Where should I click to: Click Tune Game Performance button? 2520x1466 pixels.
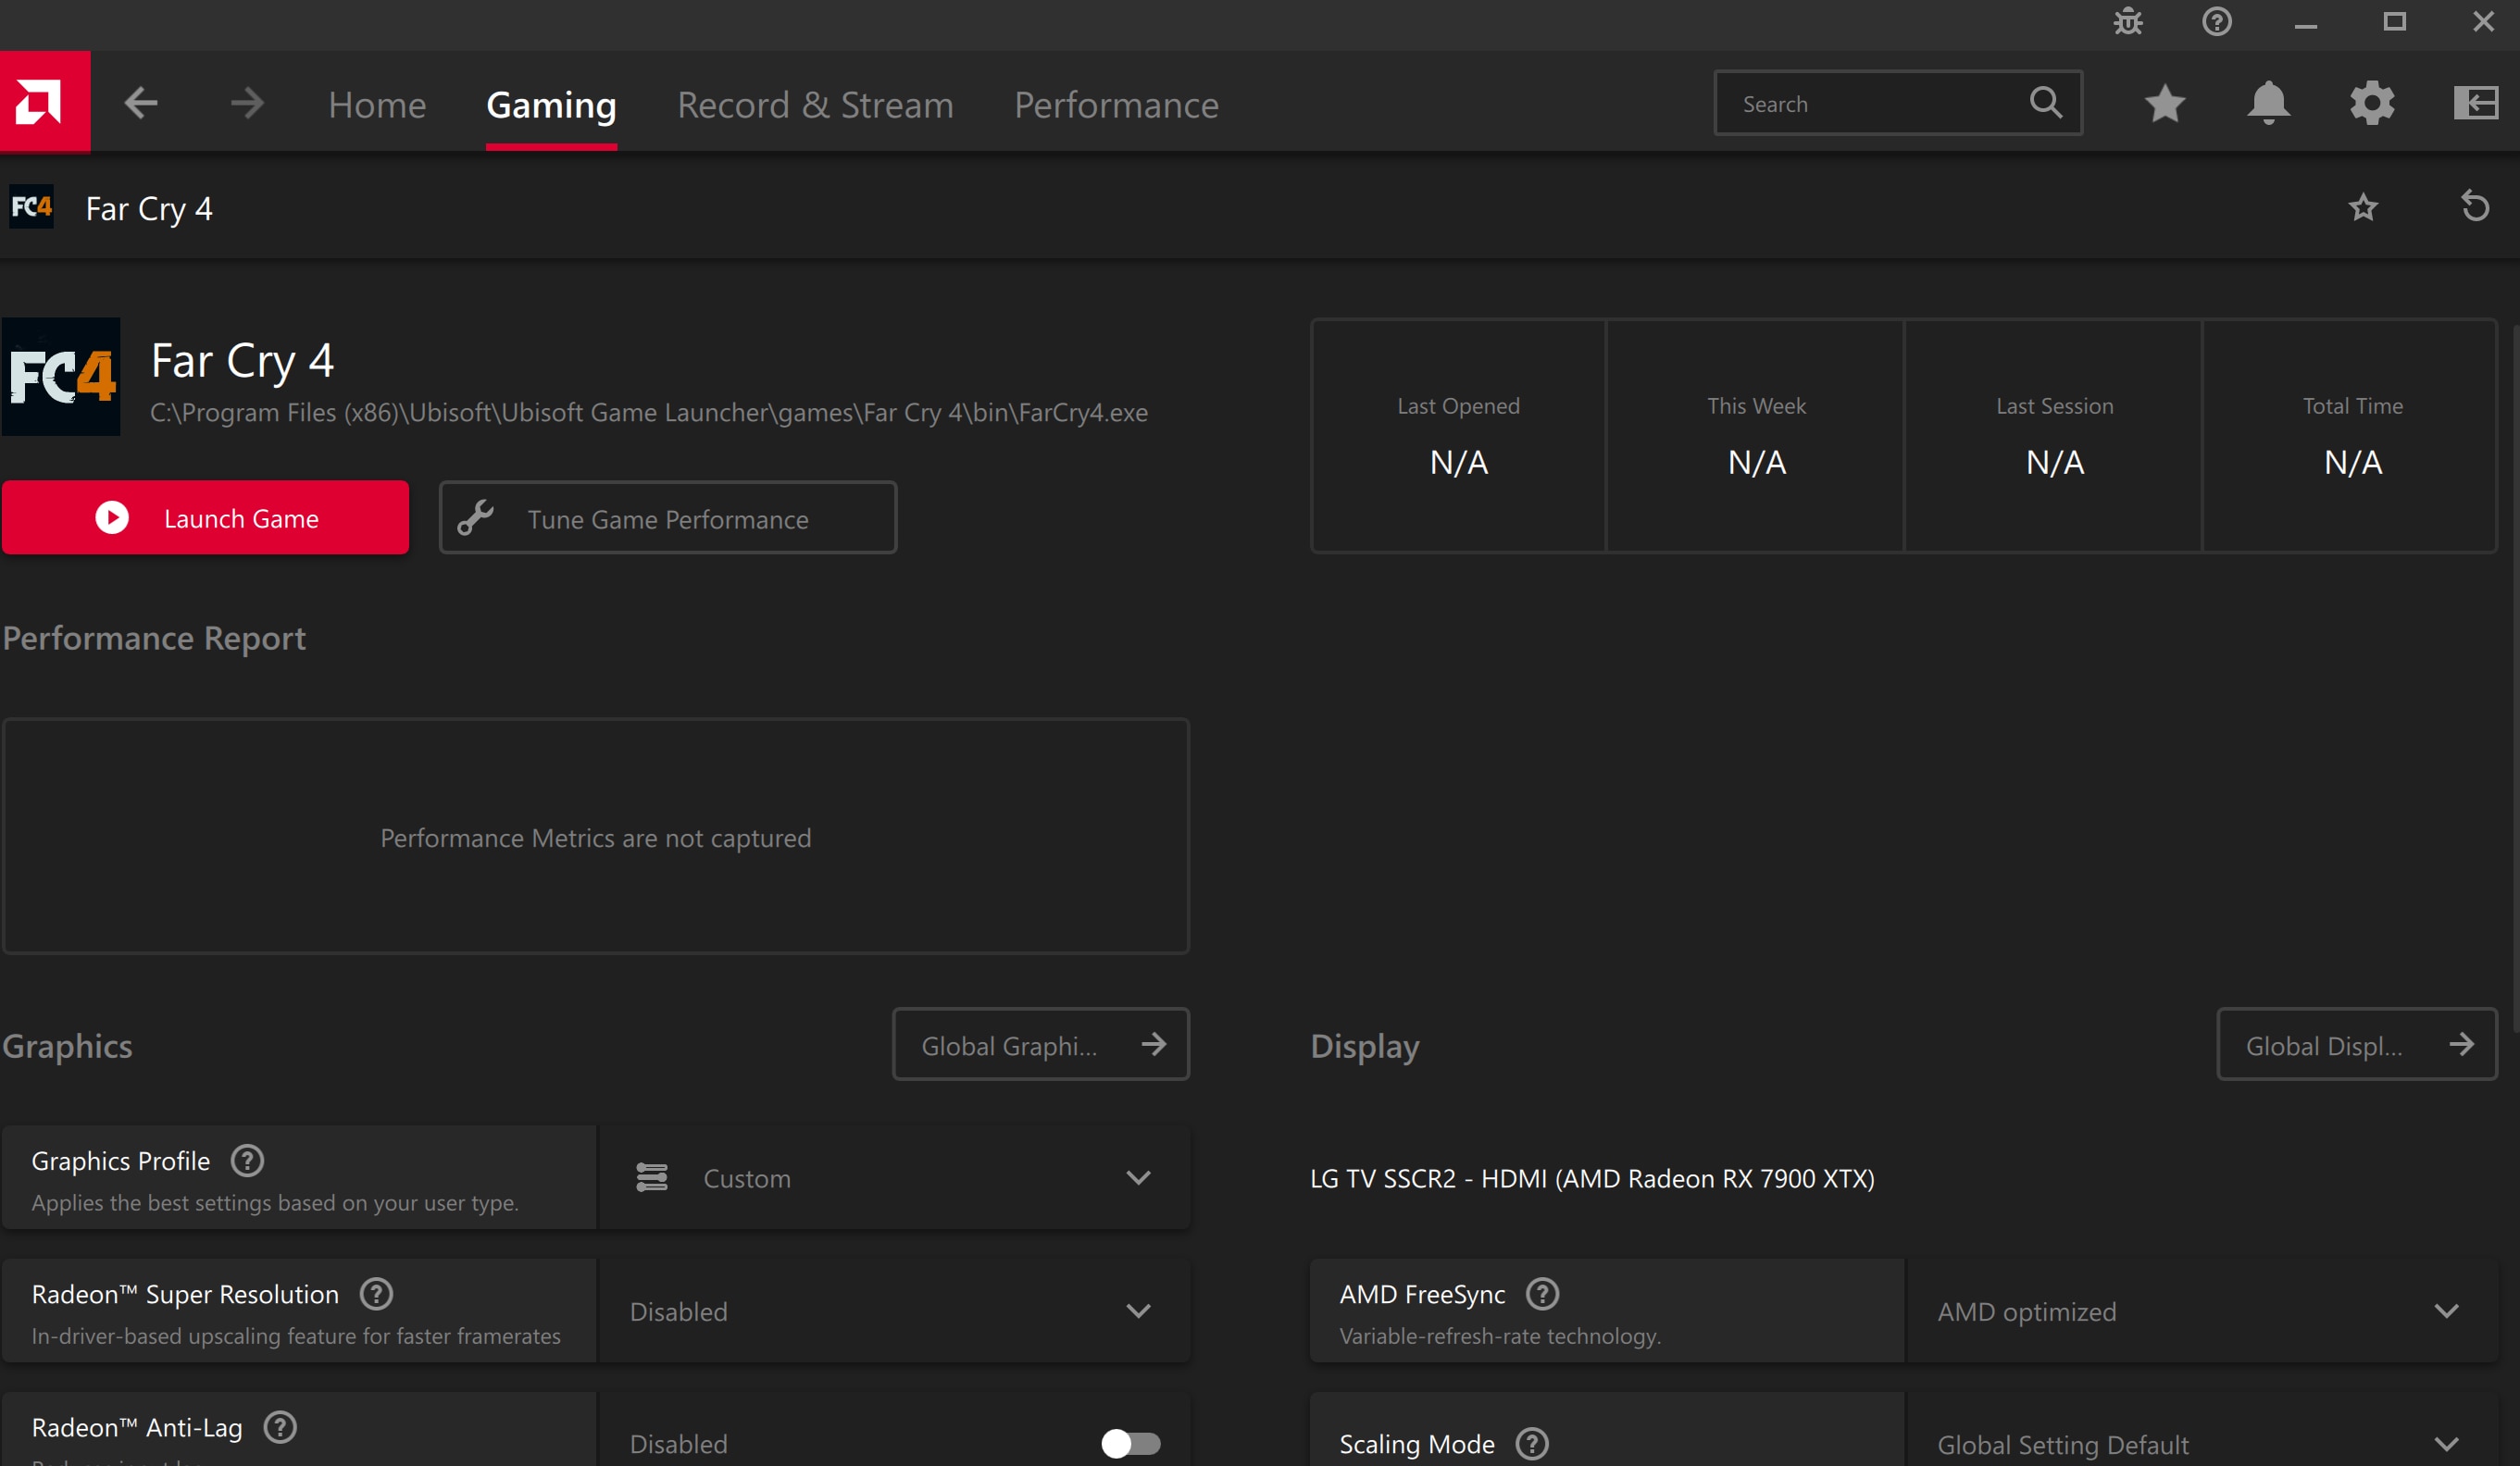(668, 518)
